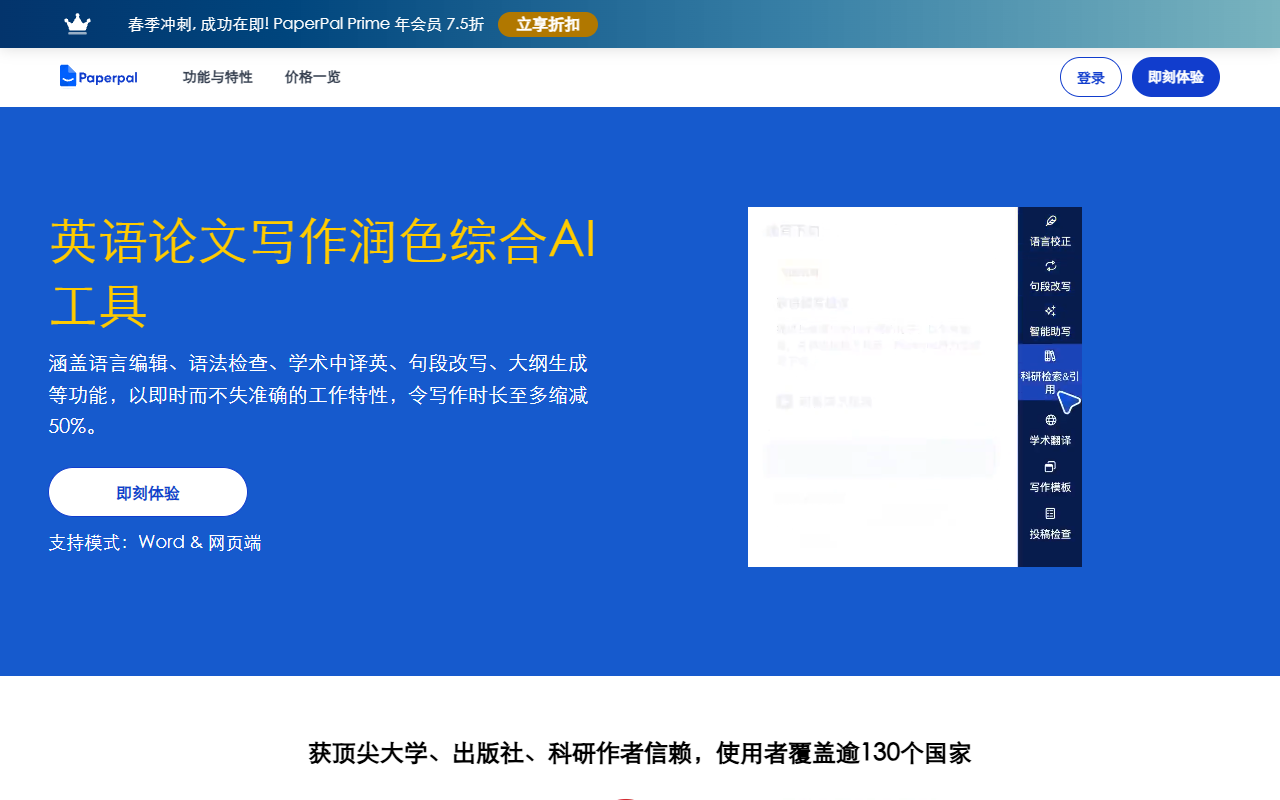Viewport: 1280px width, 800px height.
Task: Click the 写作模板 label text
Action: click(1050, 487)
